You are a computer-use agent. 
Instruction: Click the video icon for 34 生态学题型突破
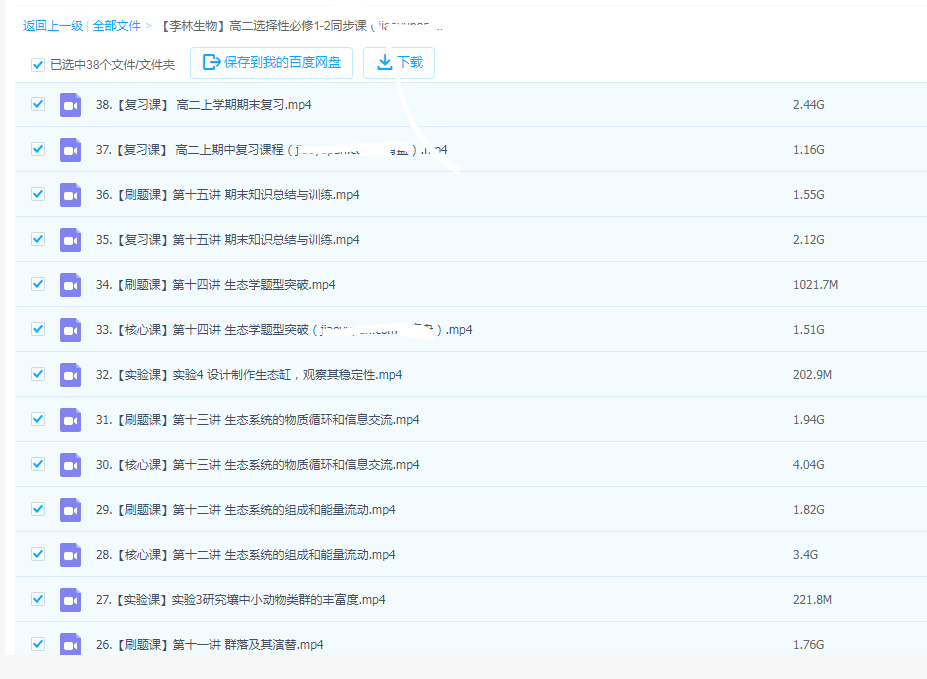[x=69, y=284]
